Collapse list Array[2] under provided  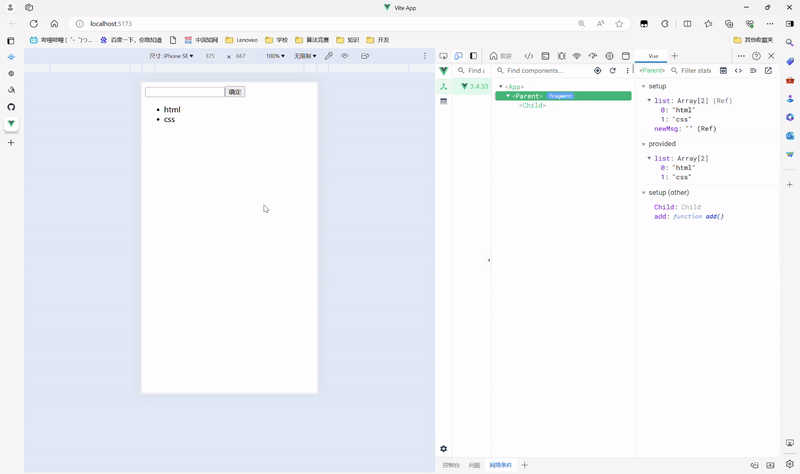click(649, 158)
